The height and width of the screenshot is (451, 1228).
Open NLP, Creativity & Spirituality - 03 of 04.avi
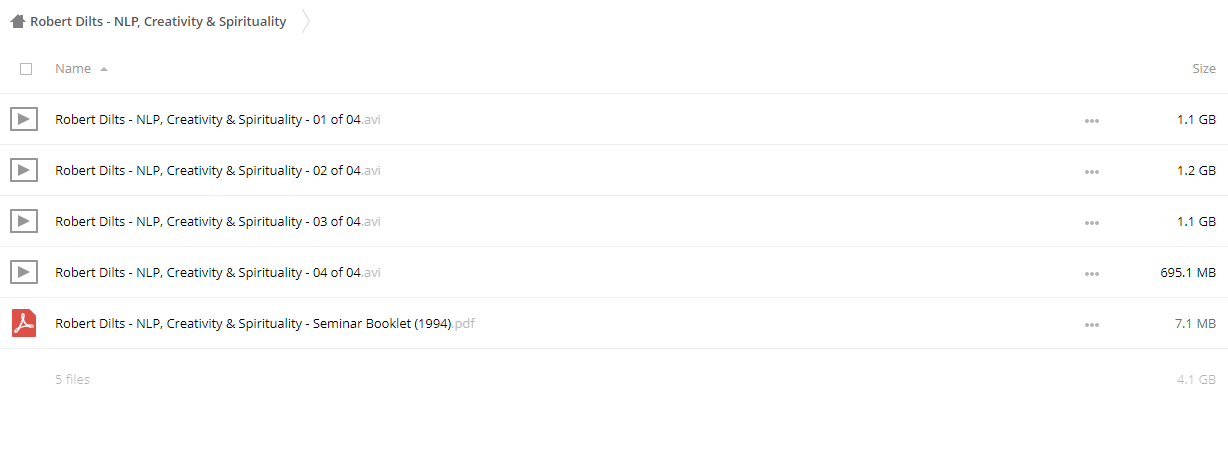(x=218, y=221)
